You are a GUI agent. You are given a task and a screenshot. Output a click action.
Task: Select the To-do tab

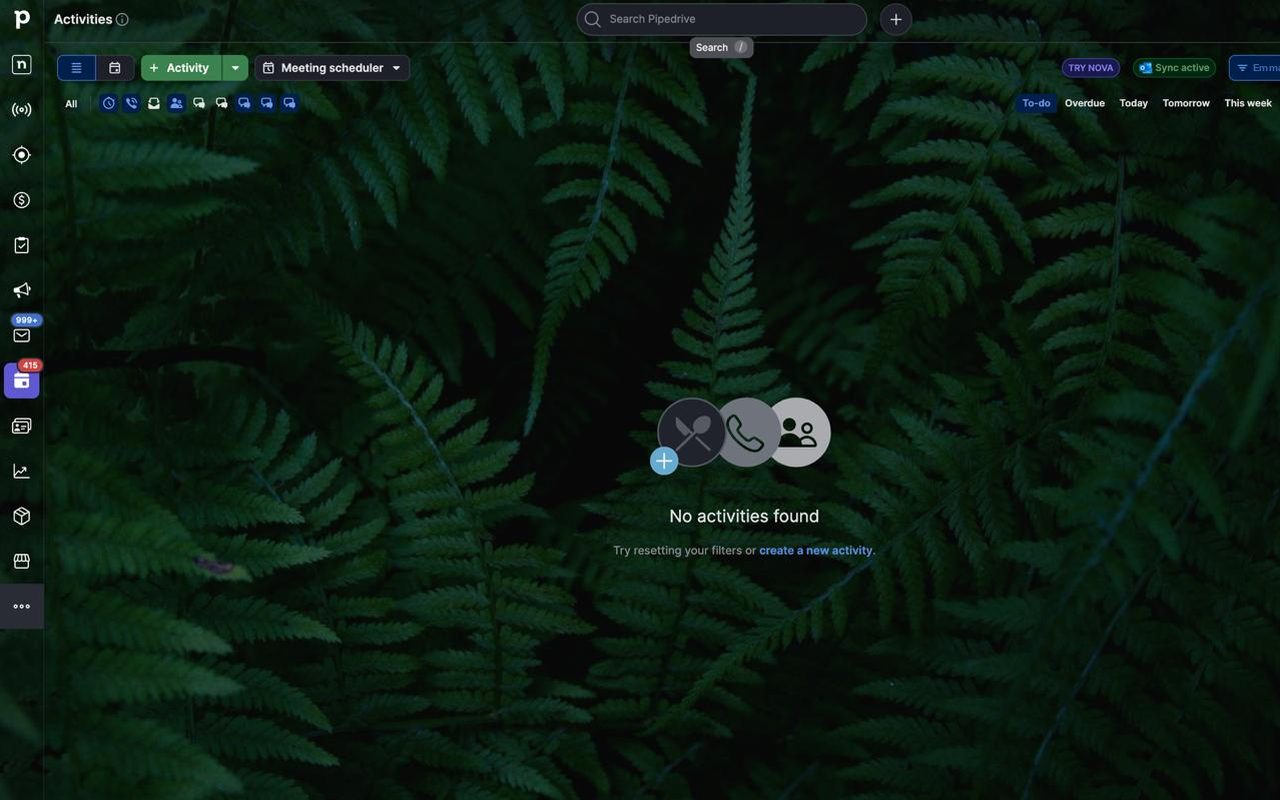[x=1036, y=103]
